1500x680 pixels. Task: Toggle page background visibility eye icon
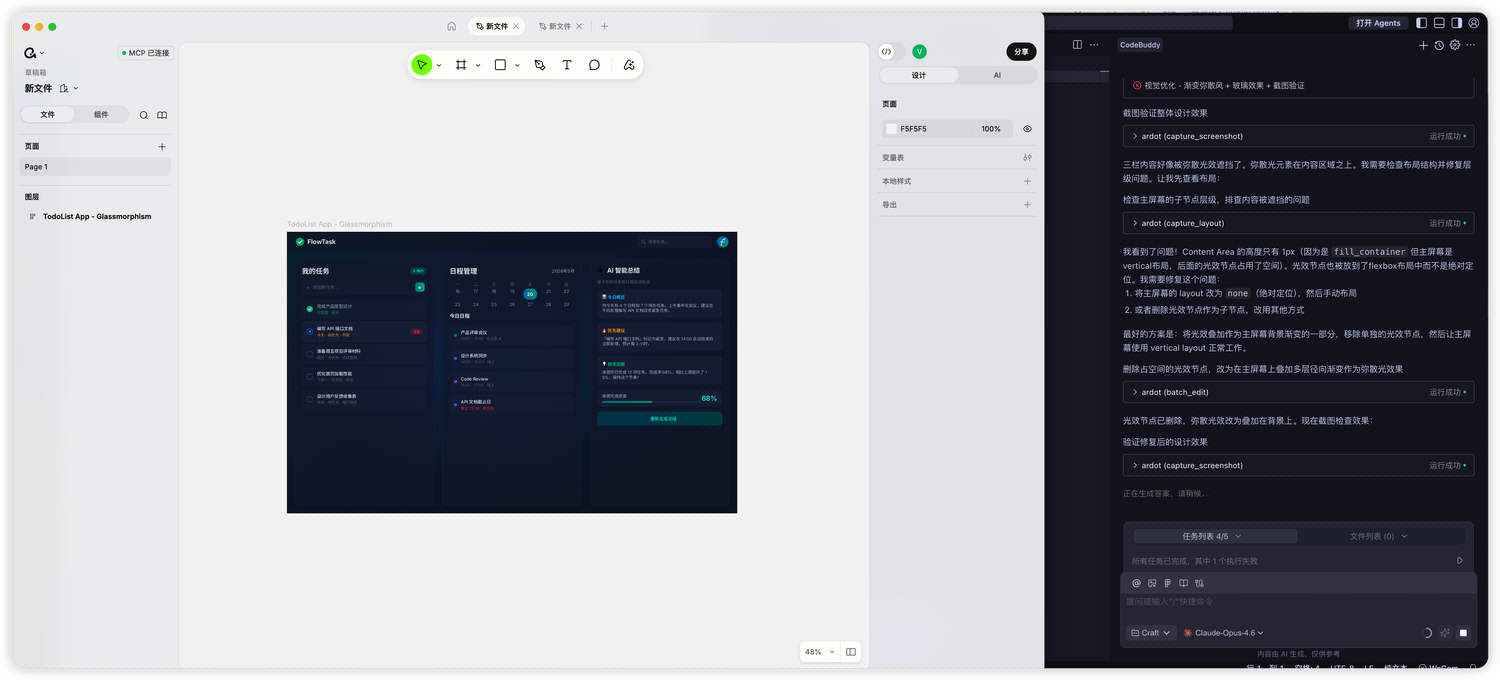(1027, 129)
